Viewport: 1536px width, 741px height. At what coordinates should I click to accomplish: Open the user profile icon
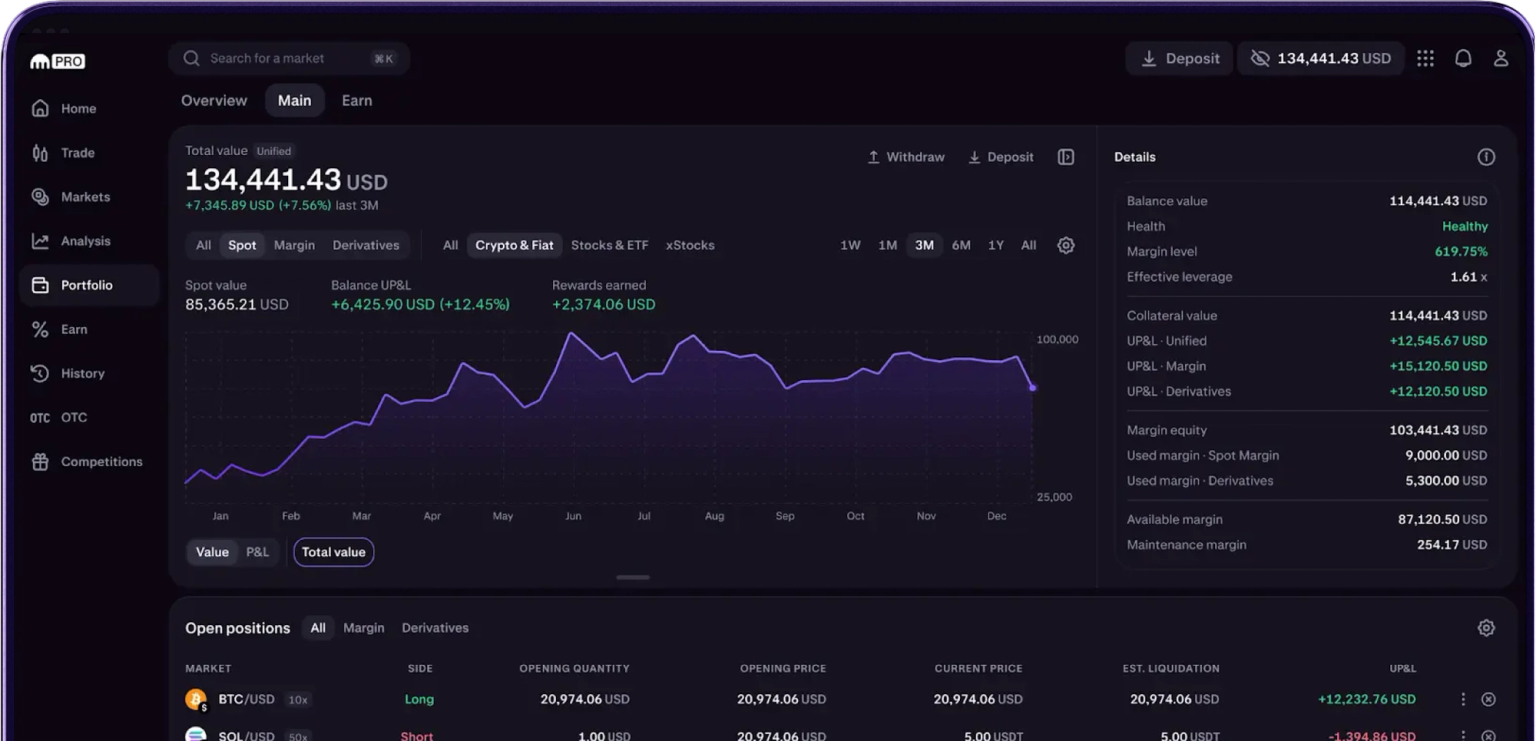coord(1500,59)
